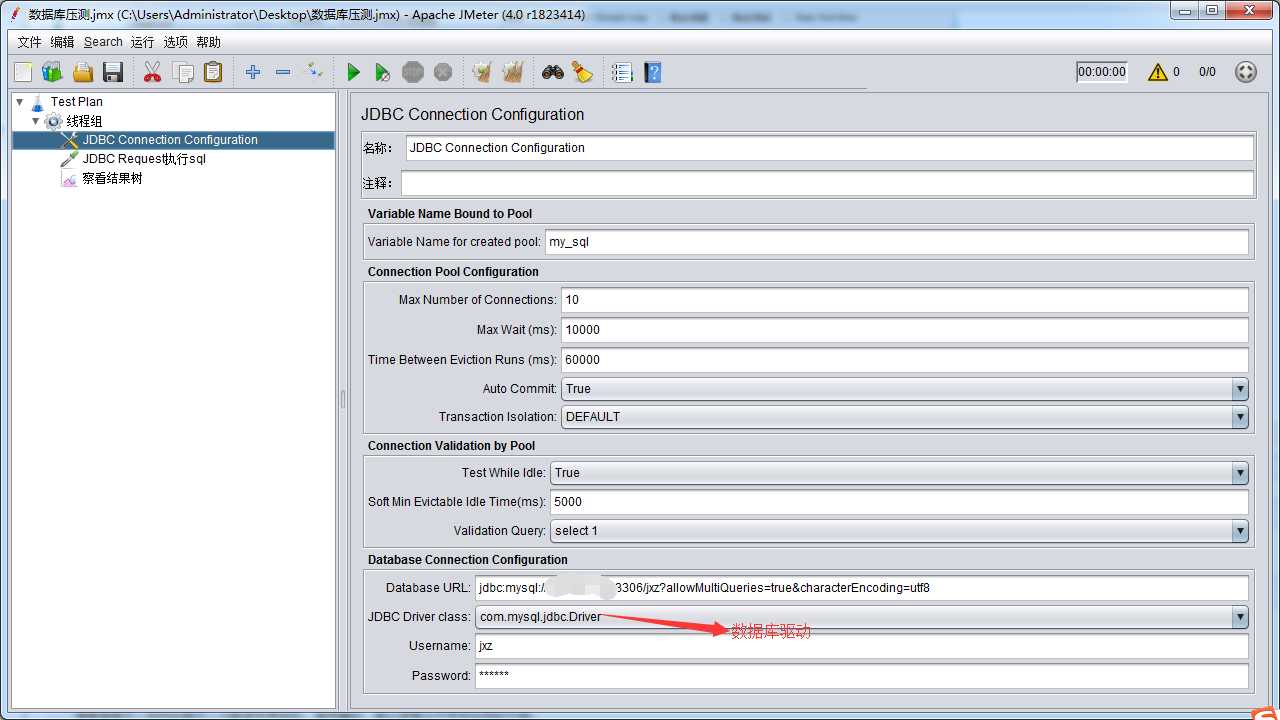The width and height of the screenshot is (1280, 720).
Task: Start test with no pauses icon
Action: click(382, 72)
